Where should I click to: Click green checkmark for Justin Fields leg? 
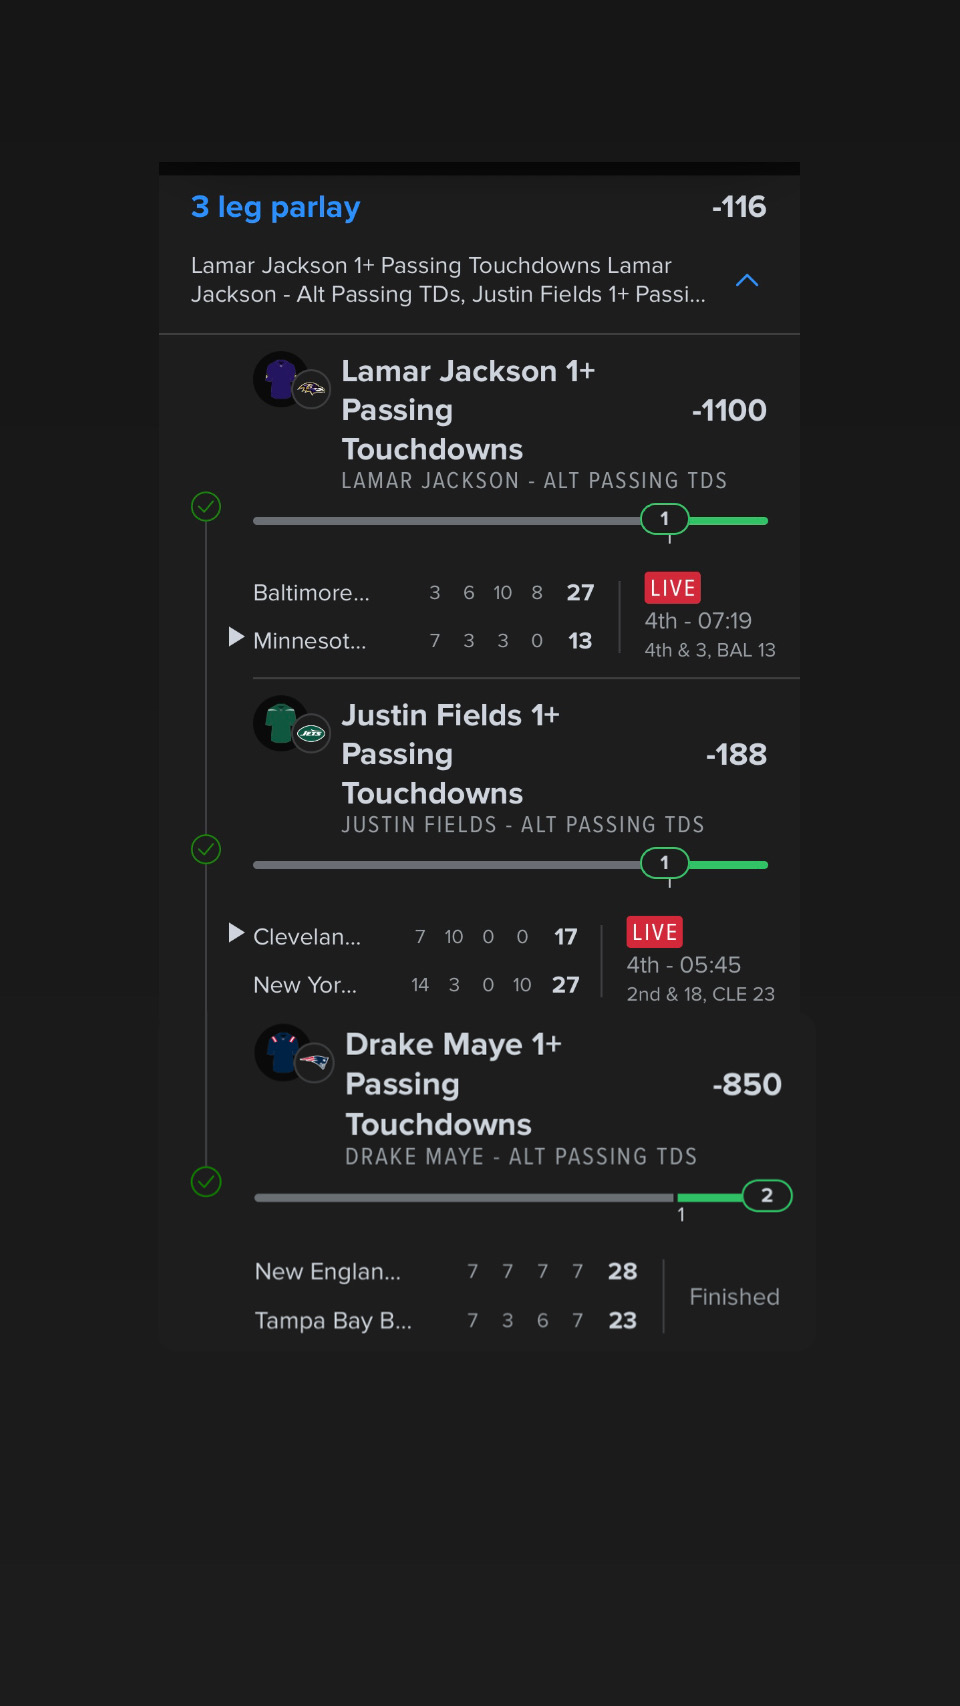click(206, 850)
